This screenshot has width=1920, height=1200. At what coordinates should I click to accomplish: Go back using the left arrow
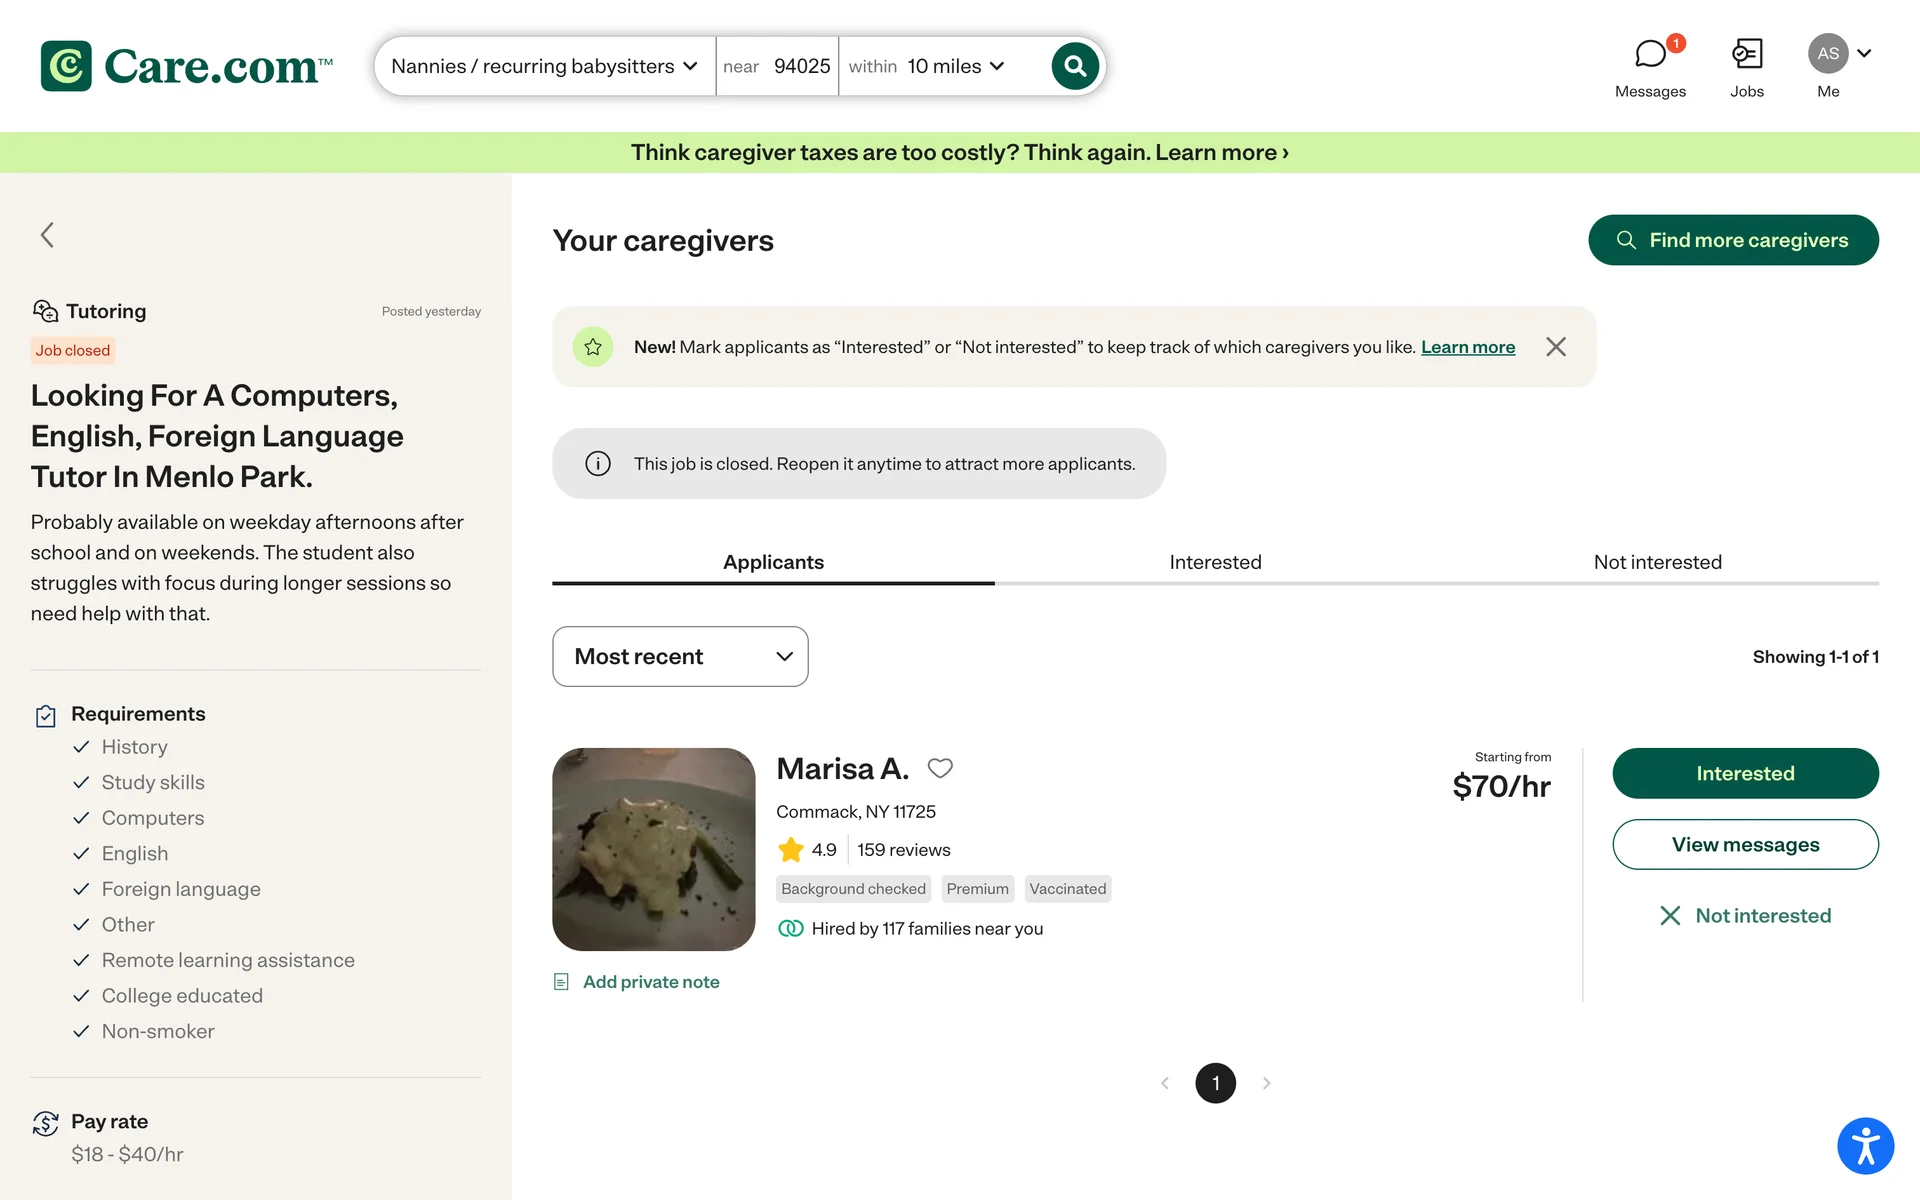pyautogui.click(x=47, y=235)
